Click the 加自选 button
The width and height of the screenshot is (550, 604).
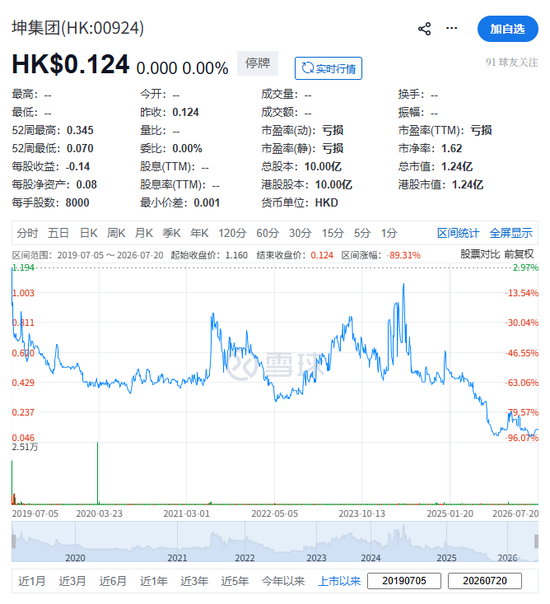point(508,29)
